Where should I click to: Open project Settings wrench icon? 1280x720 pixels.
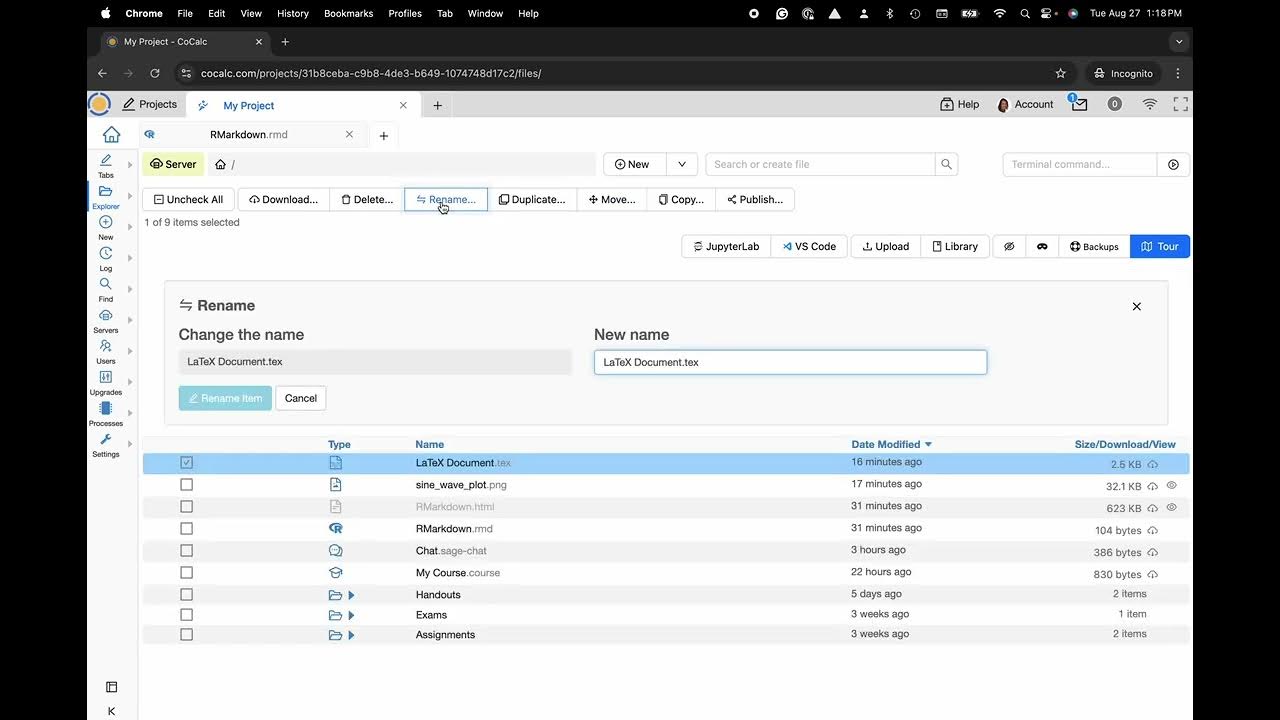[x=106, y=440]
